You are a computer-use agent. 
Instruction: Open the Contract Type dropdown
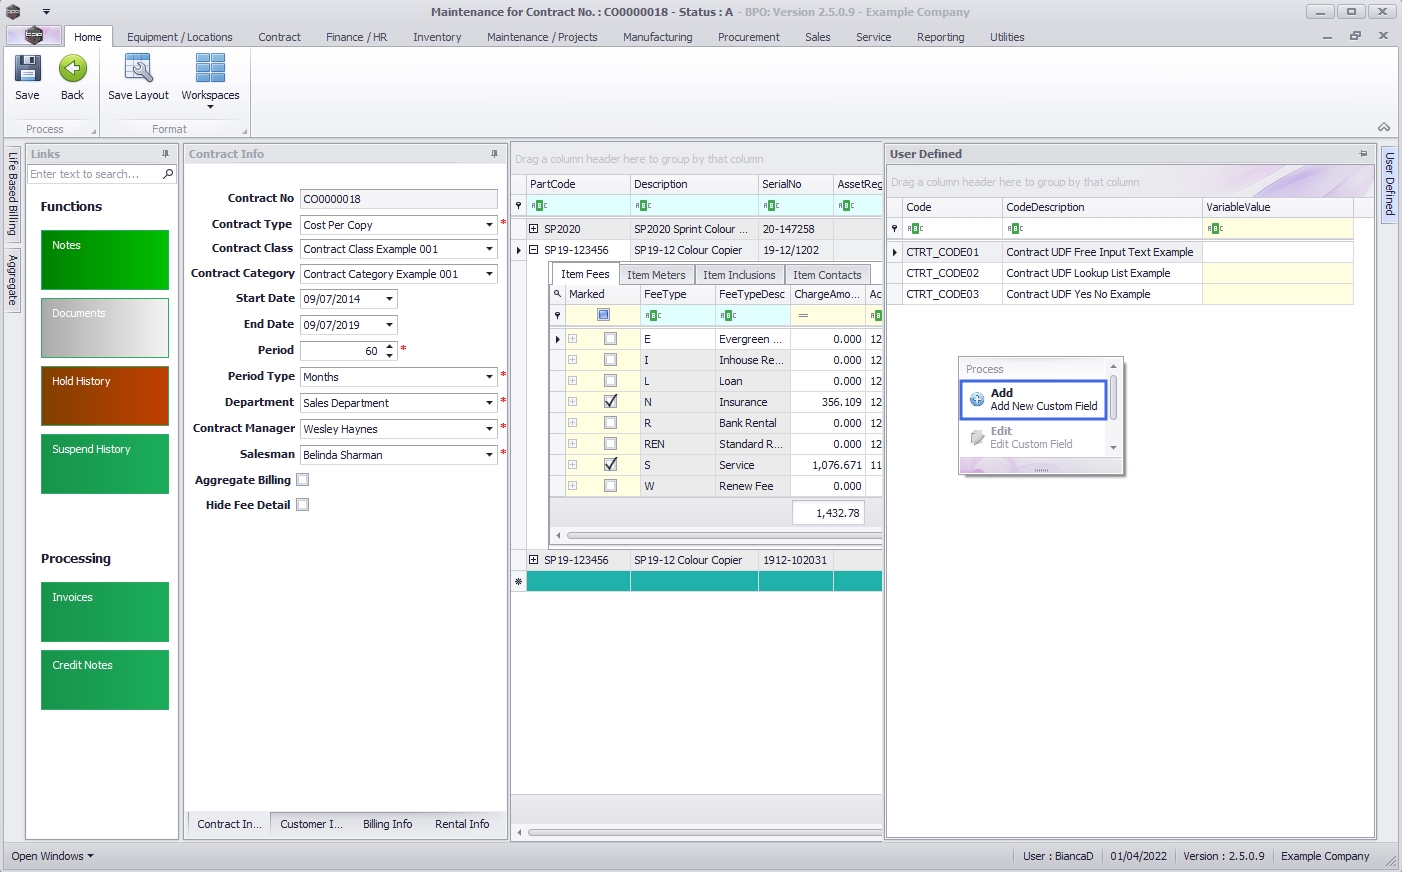pos(489,225)
